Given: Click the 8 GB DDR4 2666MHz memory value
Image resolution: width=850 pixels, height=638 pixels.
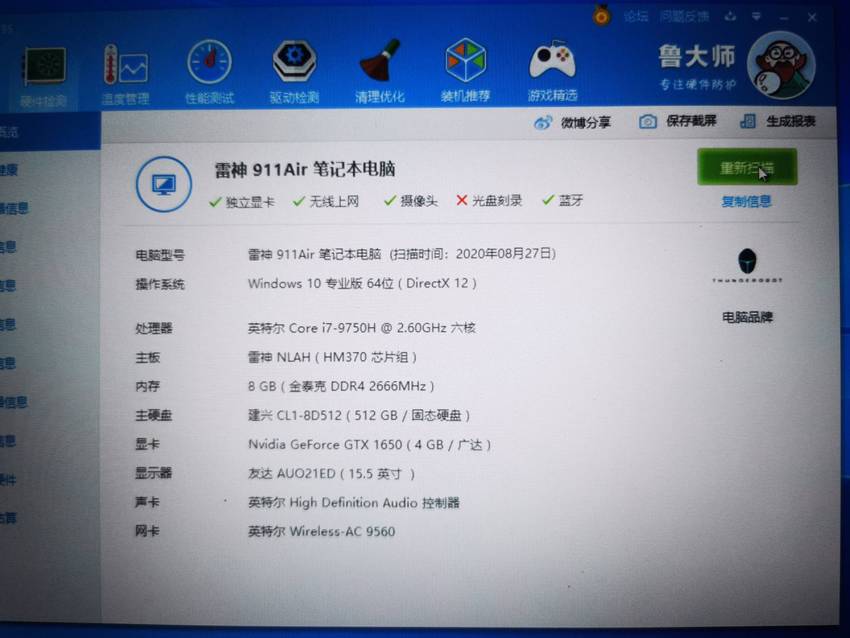Looking at the screenshot, I should click(x=341, y=386).
